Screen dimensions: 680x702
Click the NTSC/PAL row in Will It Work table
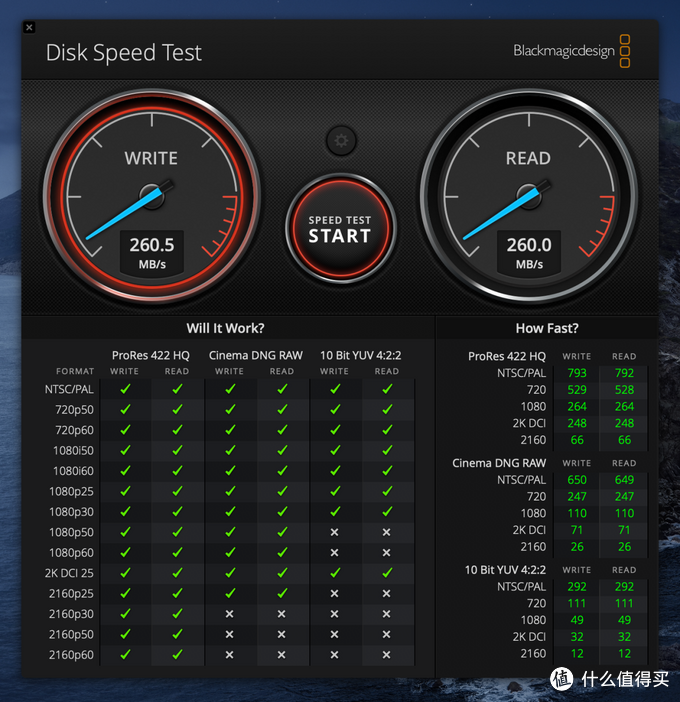pyautogui.click(x=230, y=389)
